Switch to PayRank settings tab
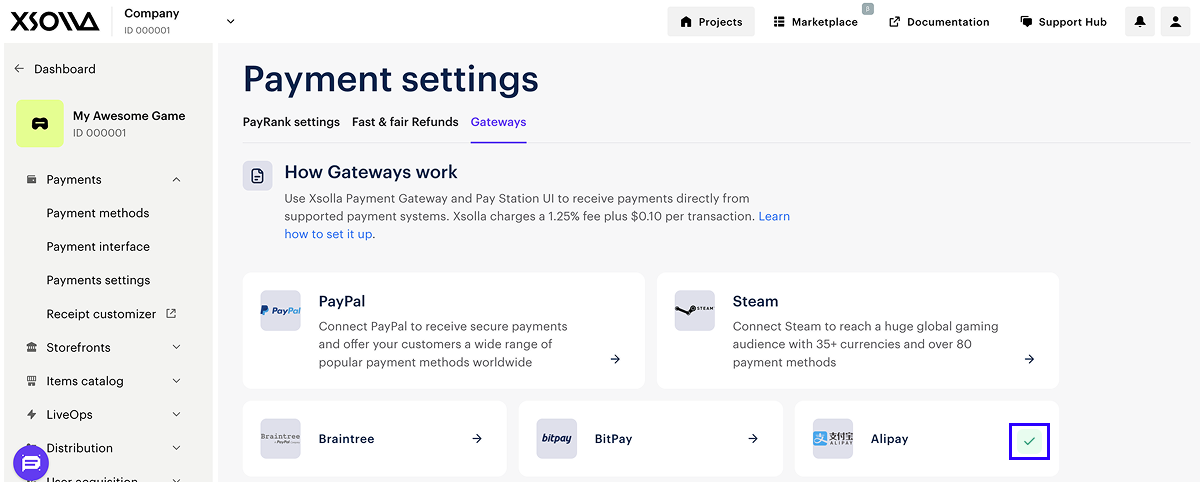The image size is (1200, 482). click(x=291, y=122)
